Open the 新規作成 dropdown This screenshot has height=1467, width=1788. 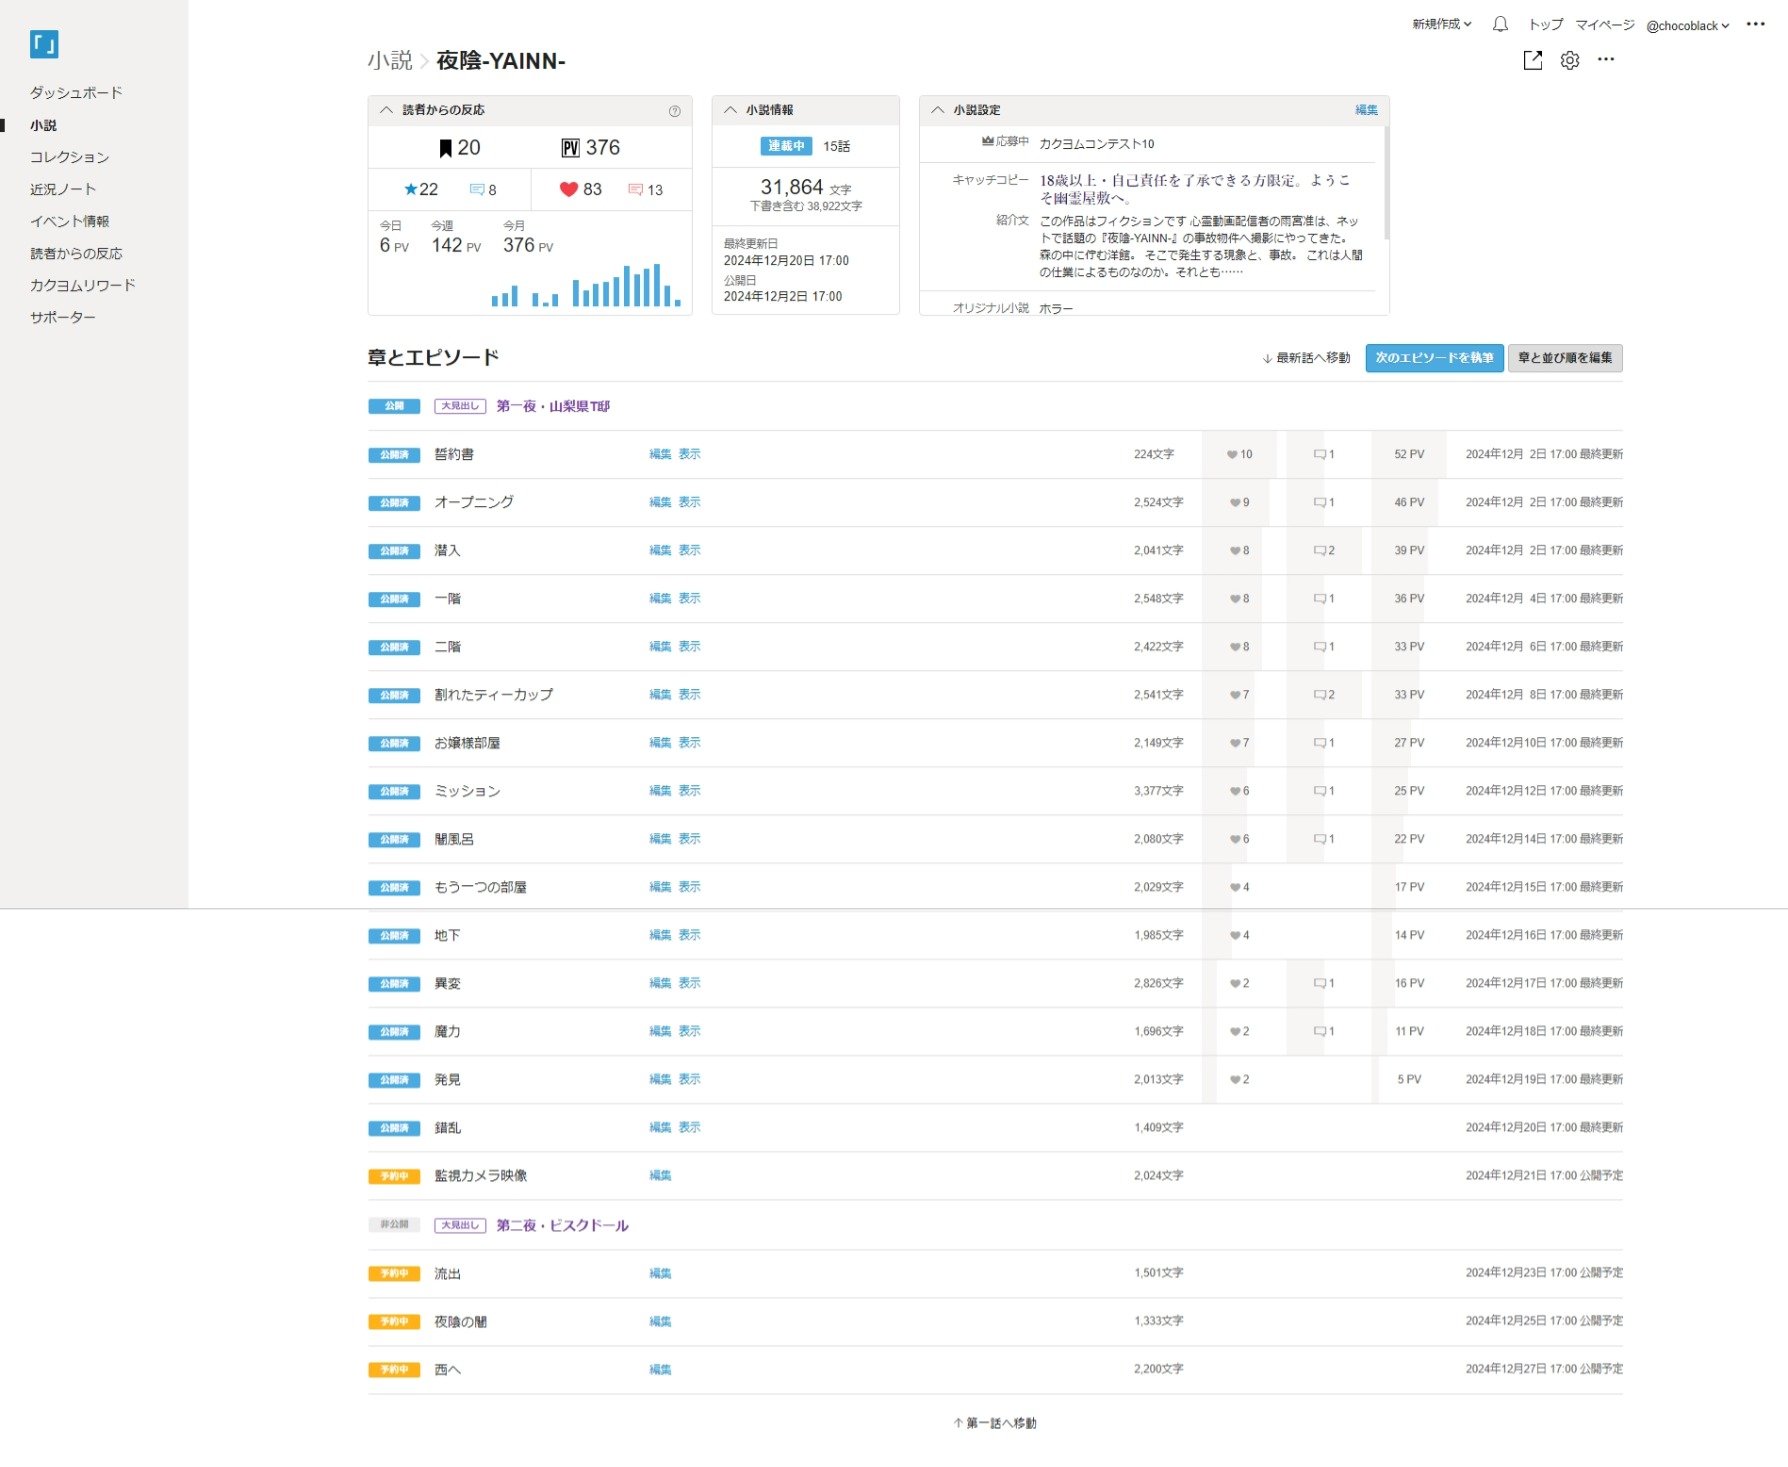click(1441, 25)
